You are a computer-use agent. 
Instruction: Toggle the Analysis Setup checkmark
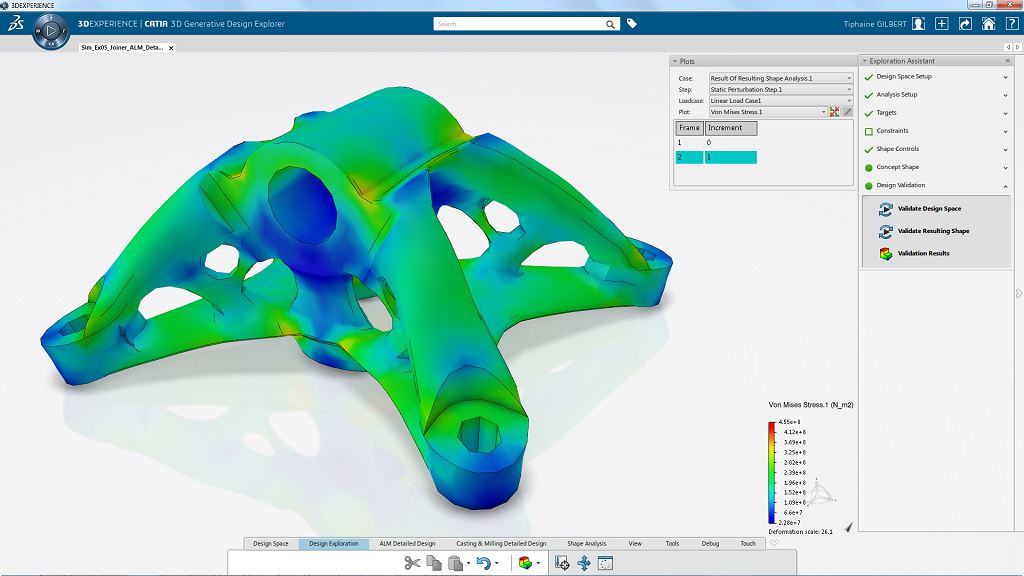[x=868, y=95]
